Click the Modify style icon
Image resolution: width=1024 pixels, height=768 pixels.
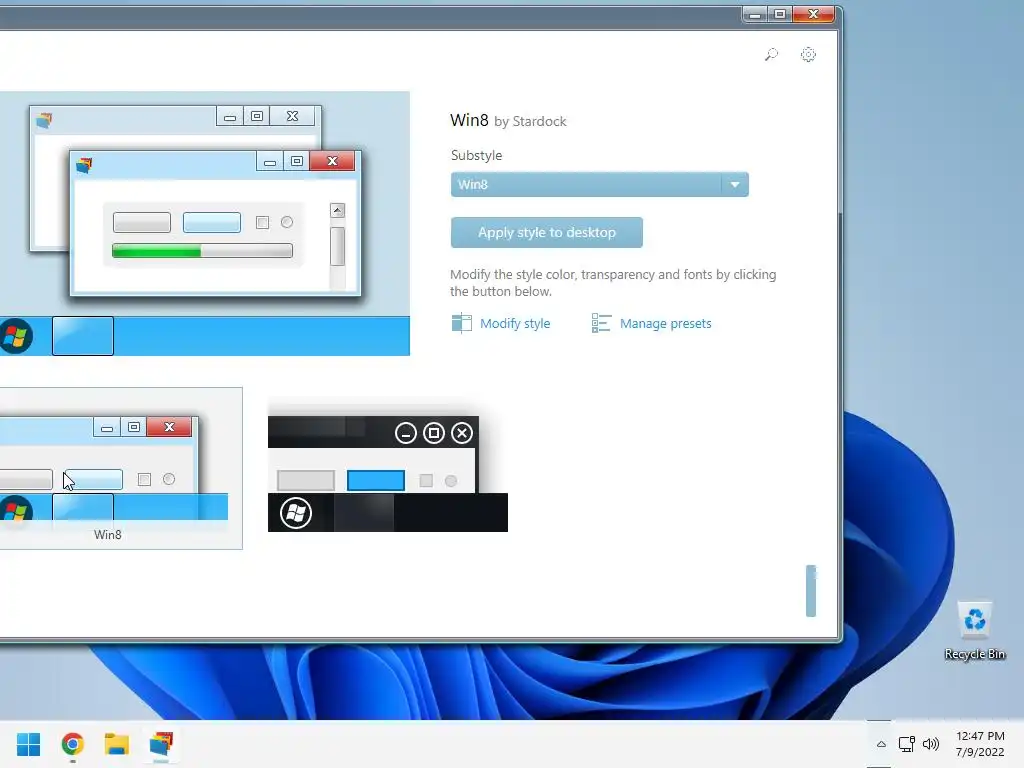click(461, 323)
